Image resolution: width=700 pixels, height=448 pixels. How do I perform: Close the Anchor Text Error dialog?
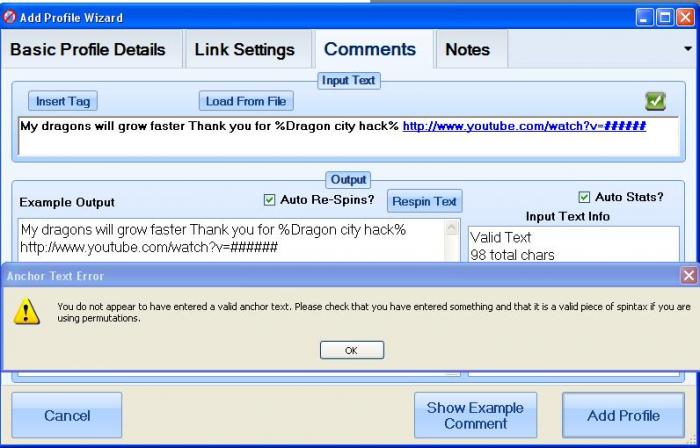pyautogui.click(x=689, y=275)
